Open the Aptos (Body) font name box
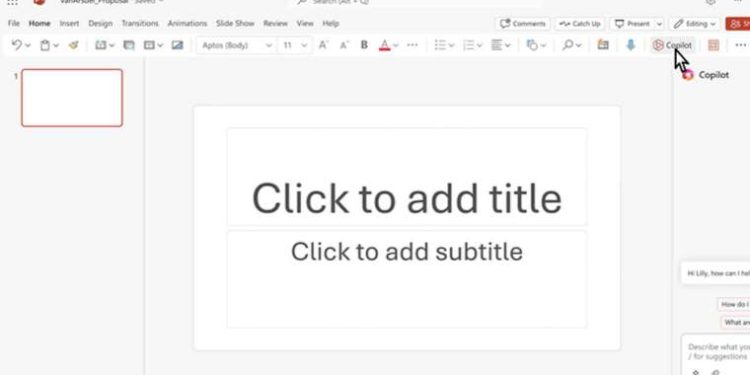This screenshot has height=375, width=750. (237, 45)
